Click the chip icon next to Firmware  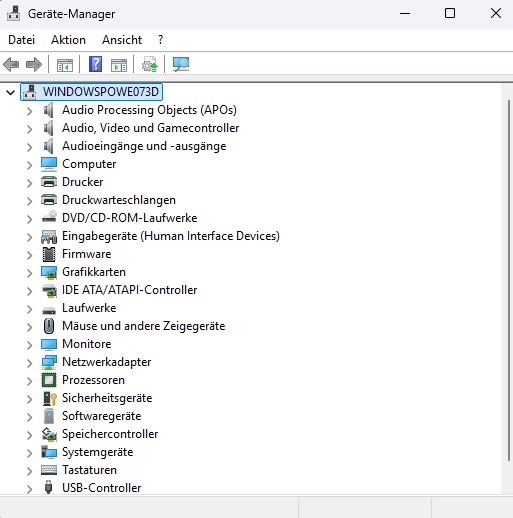click(x=49, y=254)
